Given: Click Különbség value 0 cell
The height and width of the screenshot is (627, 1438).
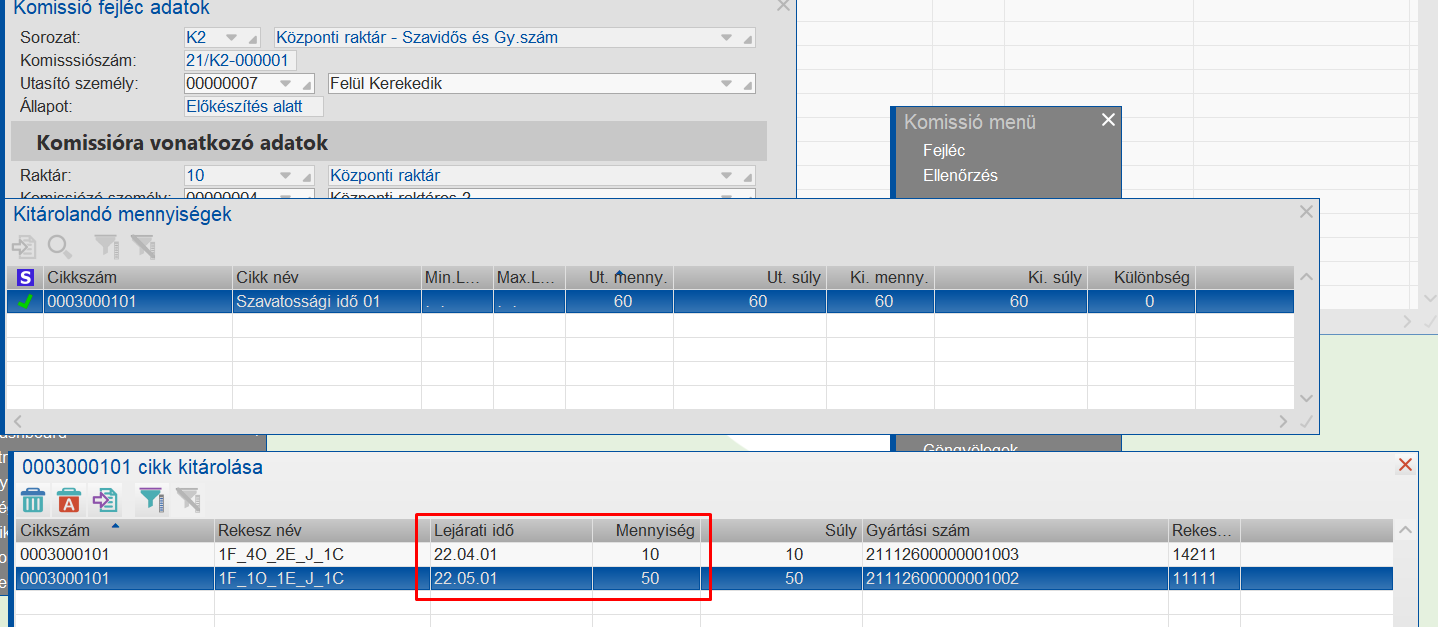Looking at the screenshot, I should click(x=1141, y=301).
